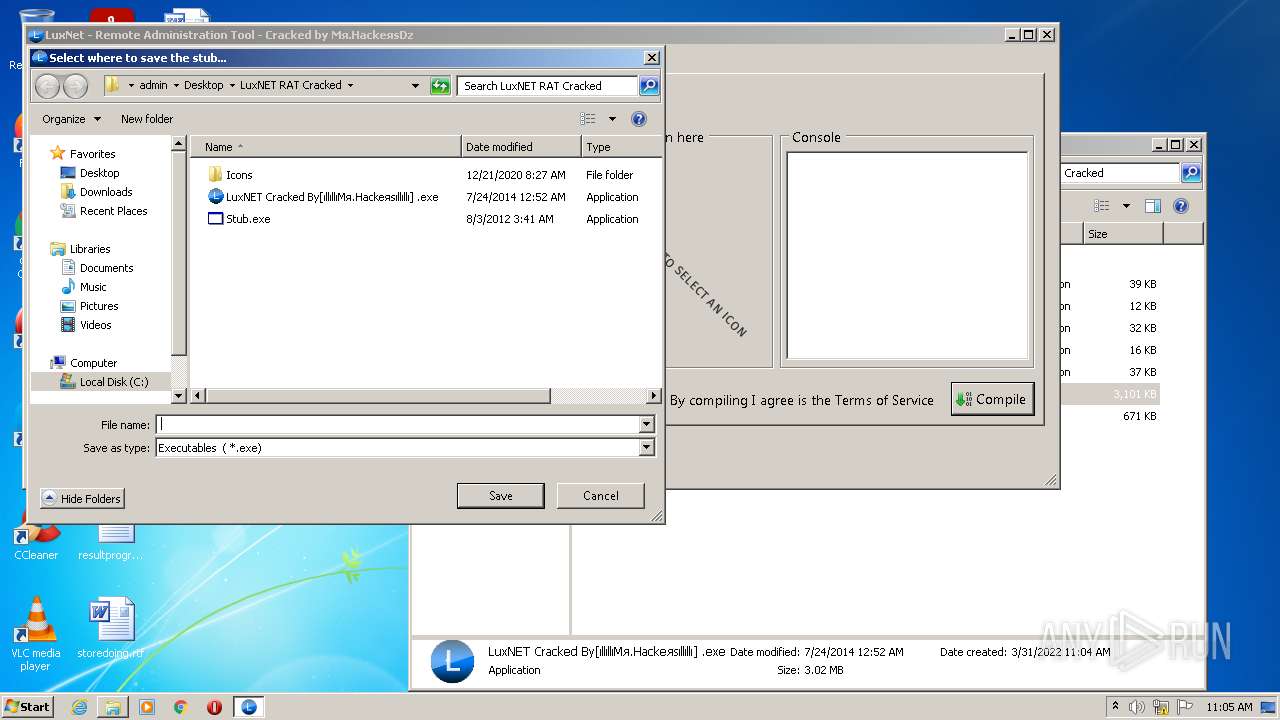The height and width of the screenshot is (720, 1280).
Task: Click Size column header in background Explorer
Action: coord(1123,234)
